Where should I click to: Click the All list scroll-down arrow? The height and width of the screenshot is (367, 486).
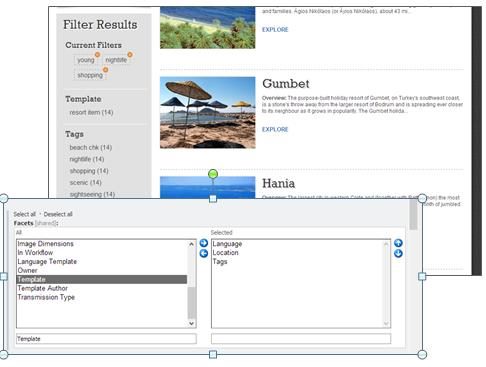(x=191, y=323)
